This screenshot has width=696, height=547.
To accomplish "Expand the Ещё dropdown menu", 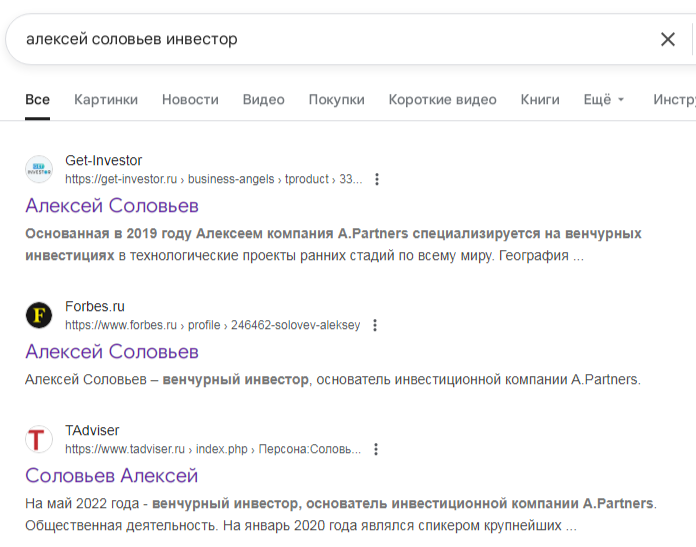I will (x=603, y=99).
